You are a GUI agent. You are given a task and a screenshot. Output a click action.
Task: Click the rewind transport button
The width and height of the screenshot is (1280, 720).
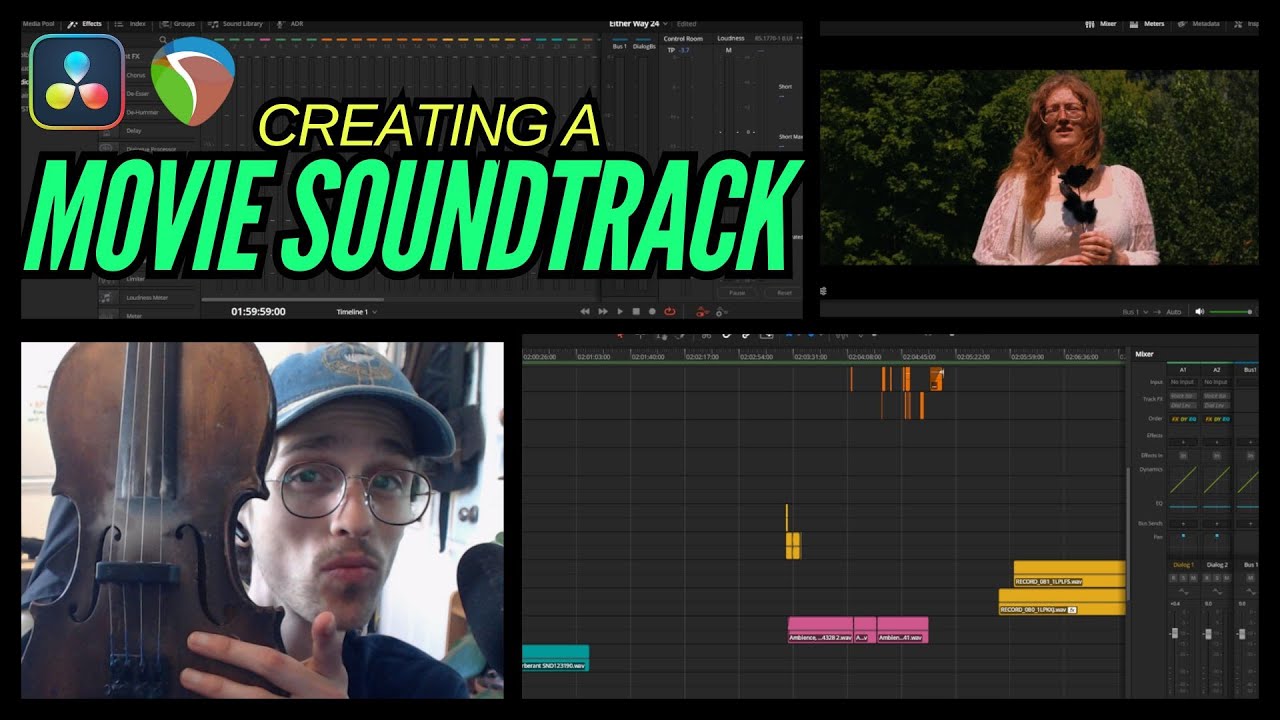point(586,311)
